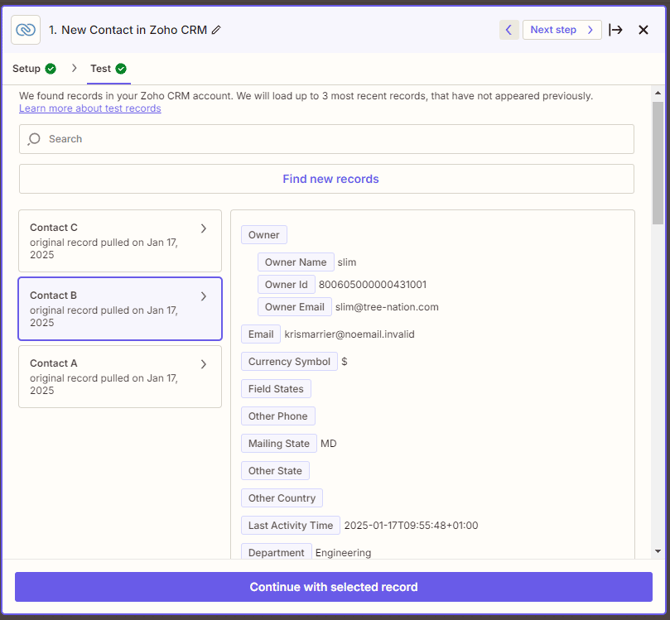Click the Field States label
670x620 pixels.
point(276,389)
